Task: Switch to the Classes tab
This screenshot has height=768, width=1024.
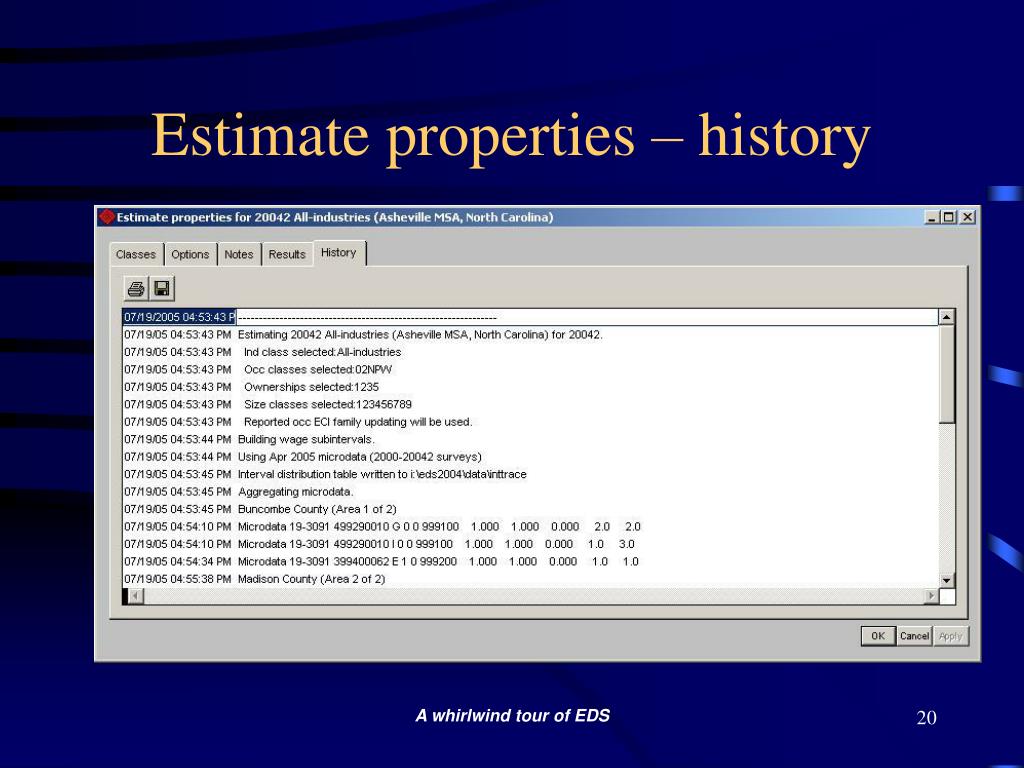Action: tap(136, 254)
